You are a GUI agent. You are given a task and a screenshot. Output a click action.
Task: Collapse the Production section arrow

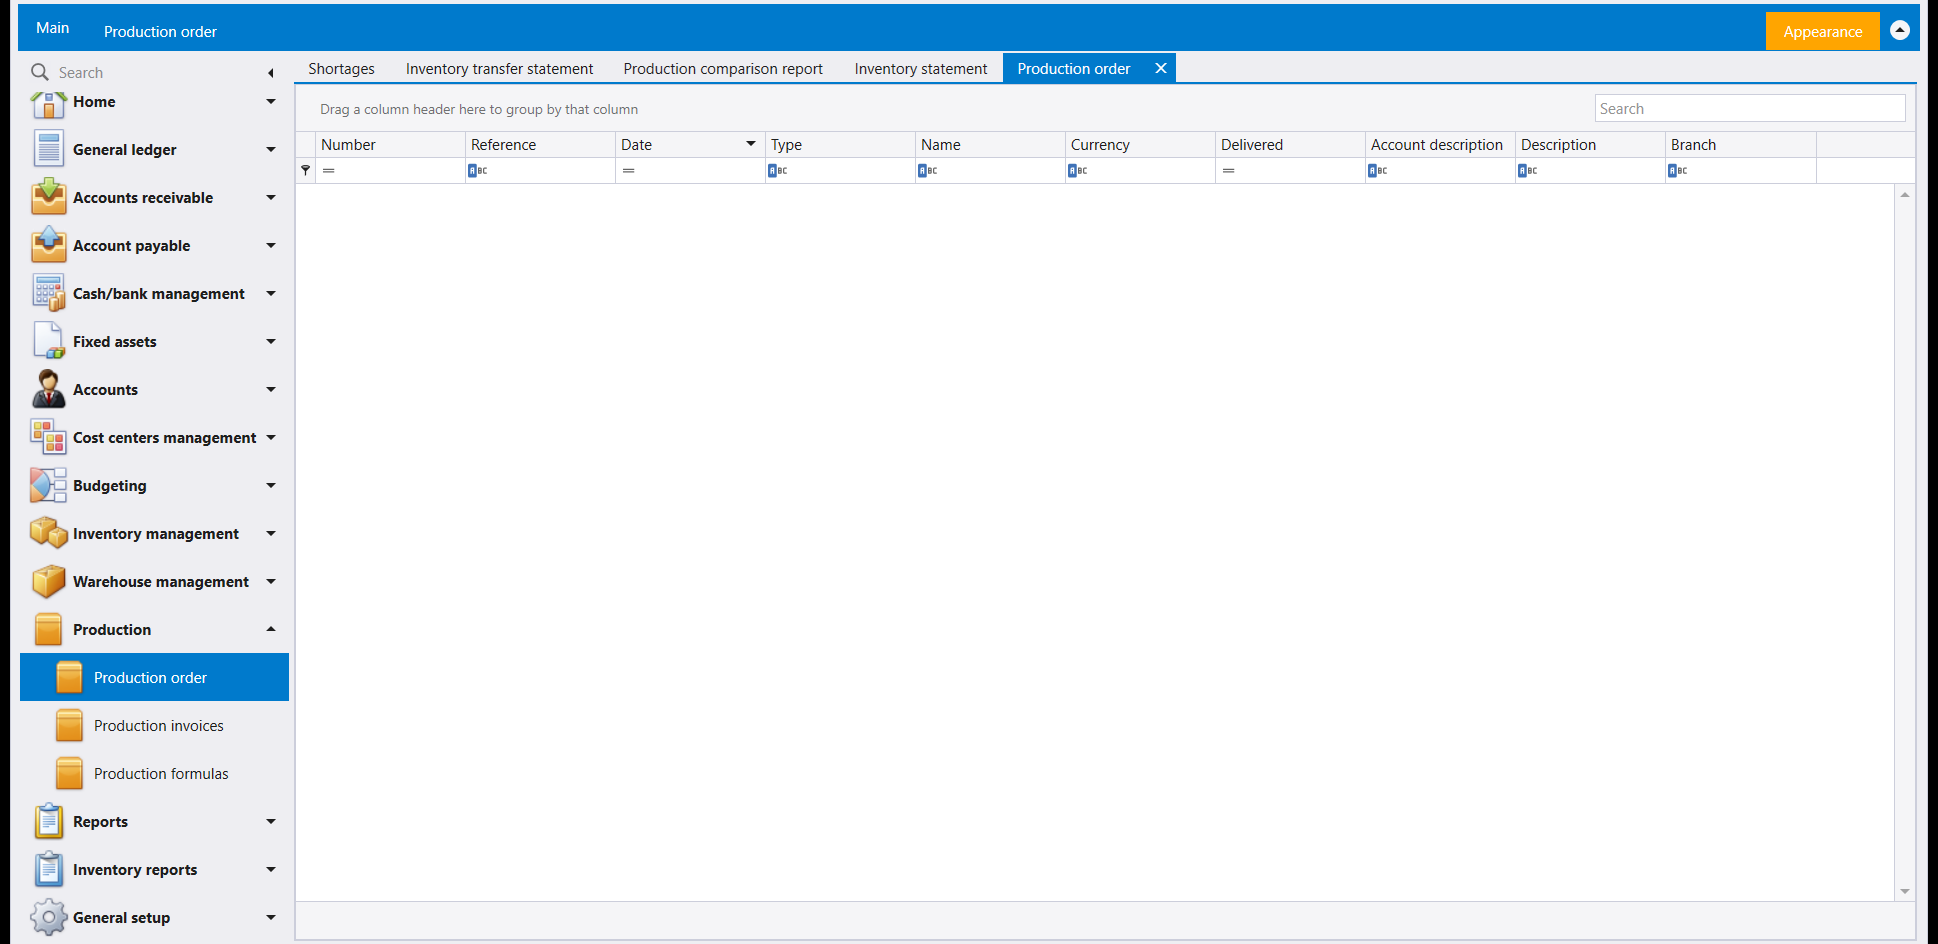tap(271, 629)
